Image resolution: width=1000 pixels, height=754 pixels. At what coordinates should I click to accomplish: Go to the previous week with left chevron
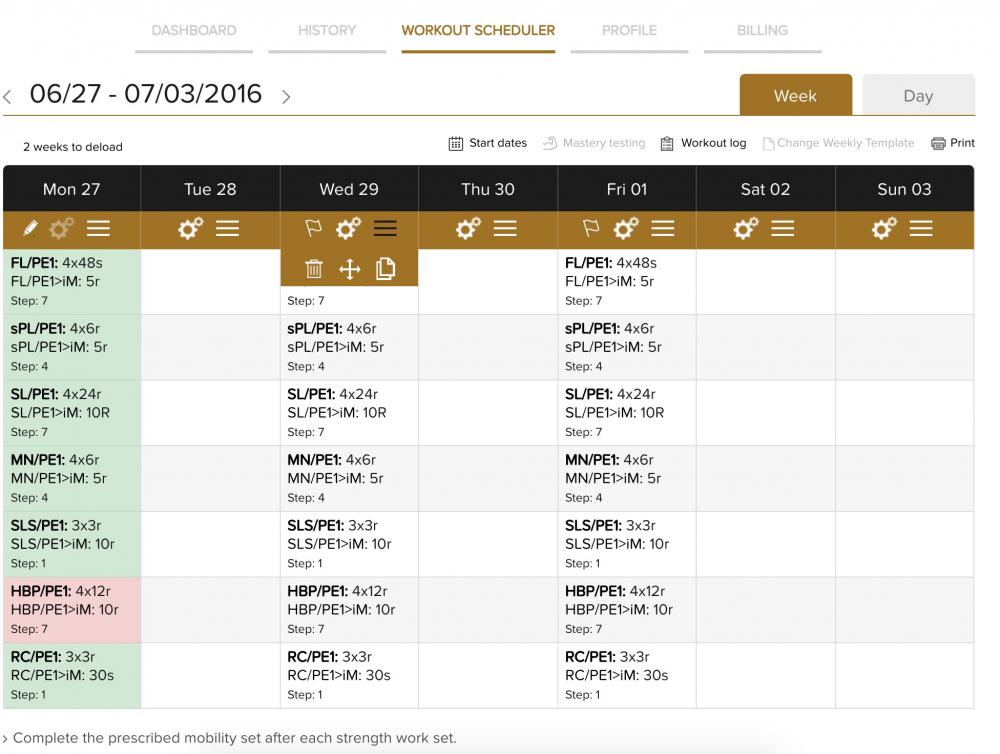pyautogui.click(x=8, y=97)
